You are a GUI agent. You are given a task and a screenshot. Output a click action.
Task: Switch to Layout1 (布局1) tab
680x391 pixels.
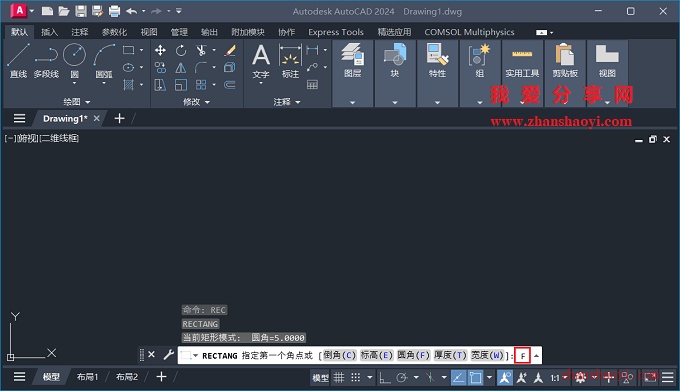(87, 377)
